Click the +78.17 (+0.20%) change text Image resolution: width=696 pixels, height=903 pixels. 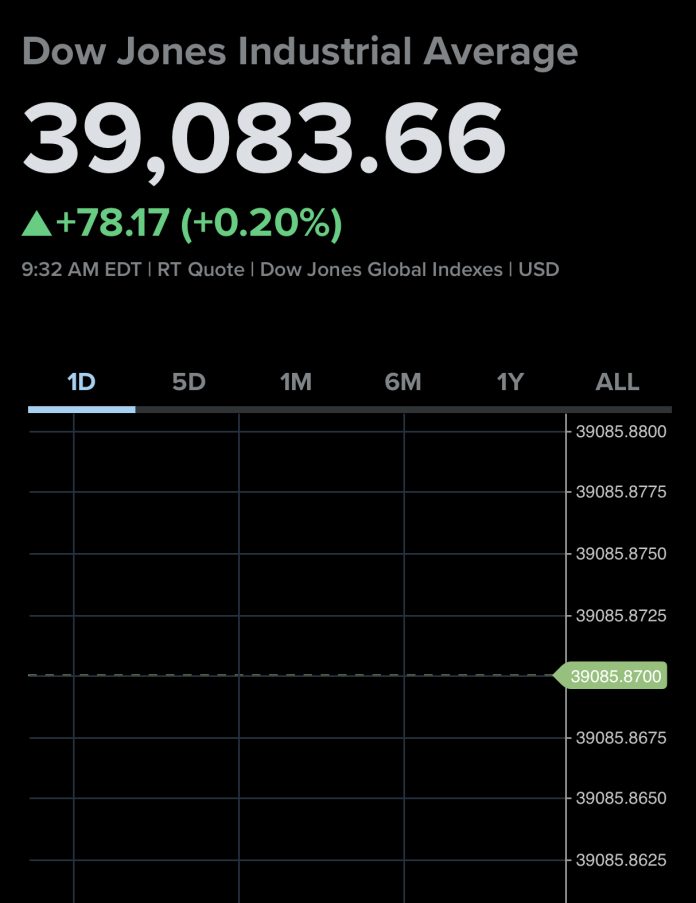click(200, 224)
